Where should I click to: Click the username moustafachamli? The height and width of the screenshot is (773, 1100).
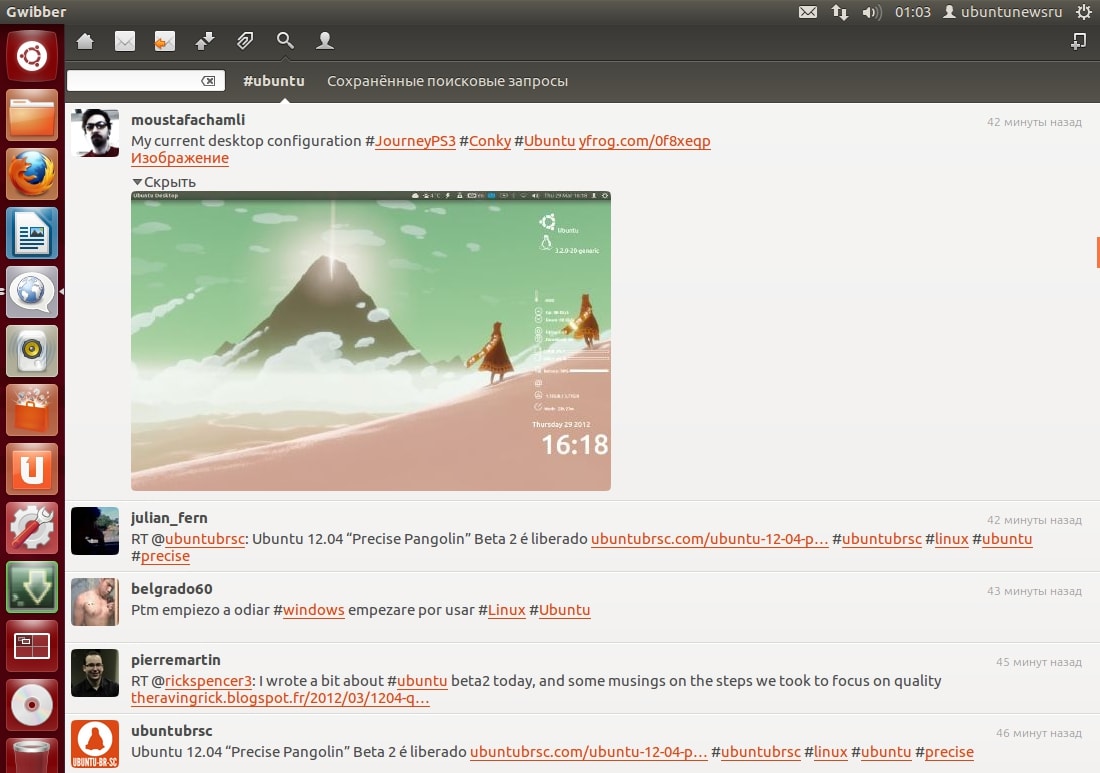click(188, 119)
